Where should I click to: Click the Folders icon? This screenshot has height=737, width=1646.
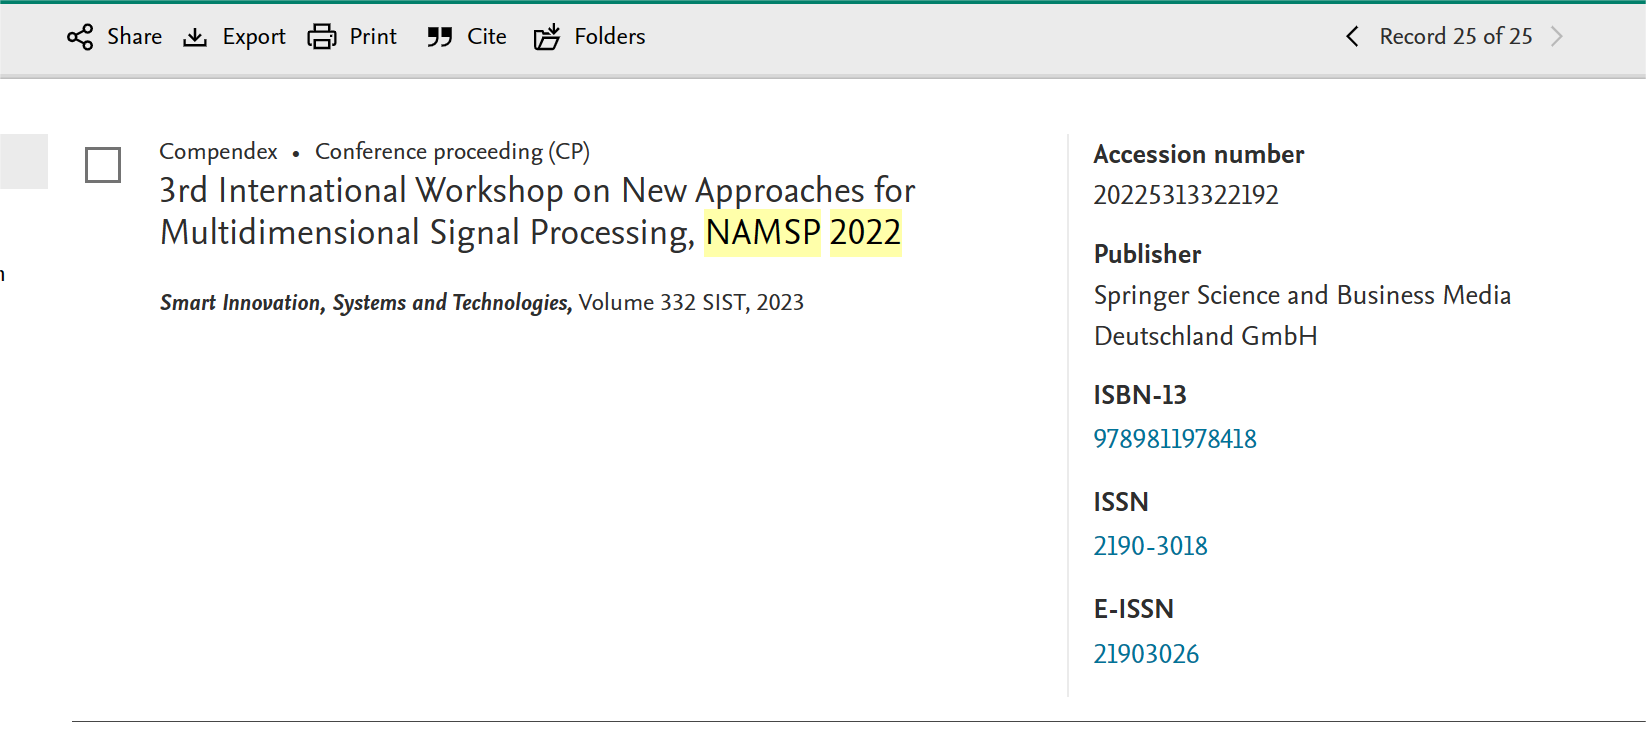[547, 37]
